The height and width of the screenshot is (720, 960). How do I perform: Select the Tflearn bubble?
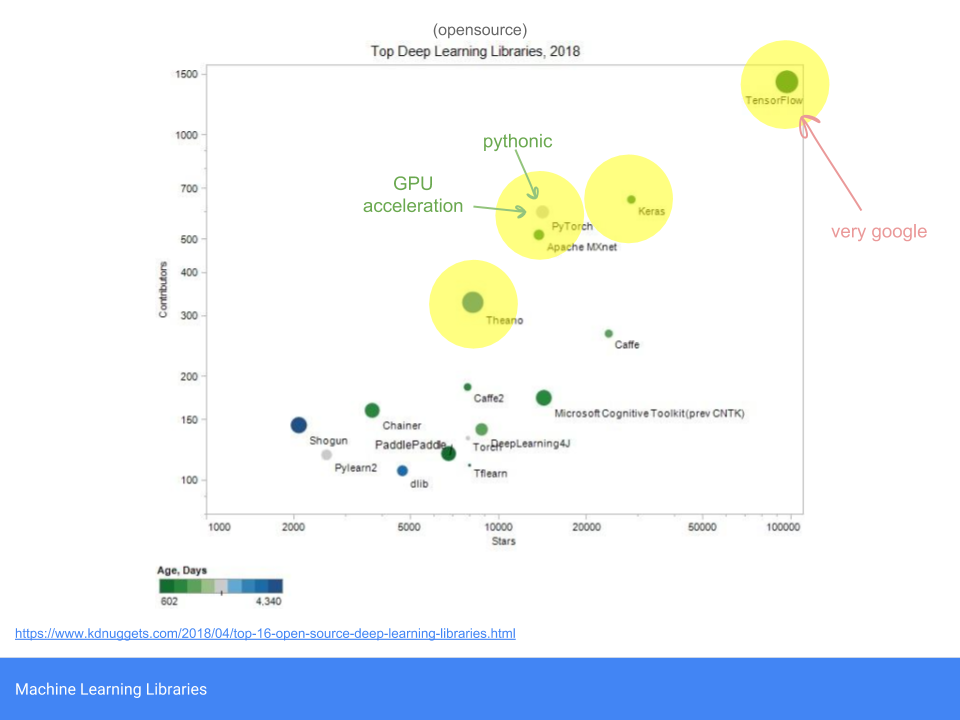469,465
